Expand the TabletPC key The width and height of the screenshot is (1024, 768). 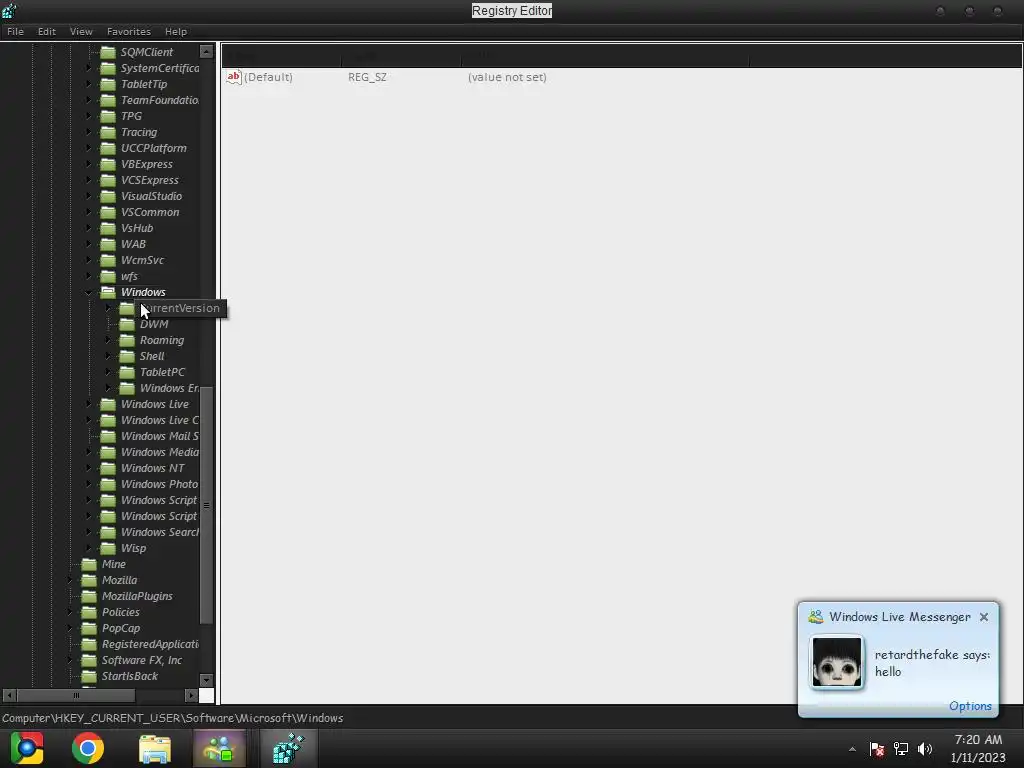coord(108,372)
